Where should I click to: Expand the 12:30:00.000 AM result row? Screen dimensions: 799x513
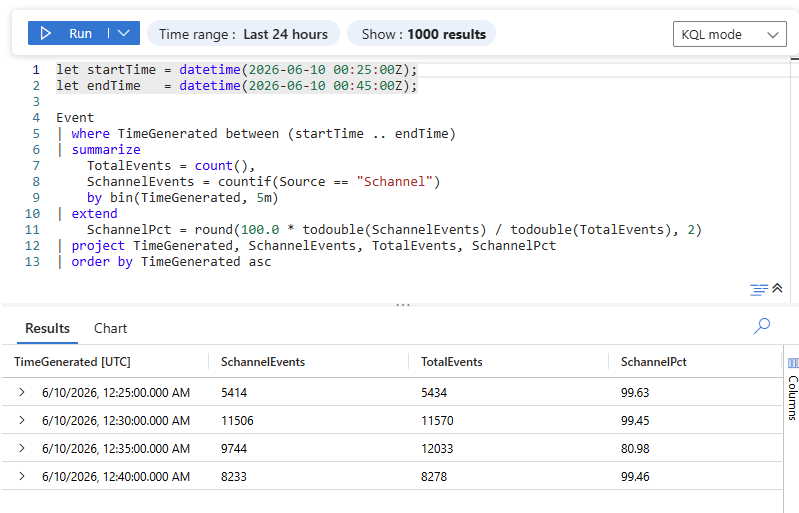pos(21,420)
